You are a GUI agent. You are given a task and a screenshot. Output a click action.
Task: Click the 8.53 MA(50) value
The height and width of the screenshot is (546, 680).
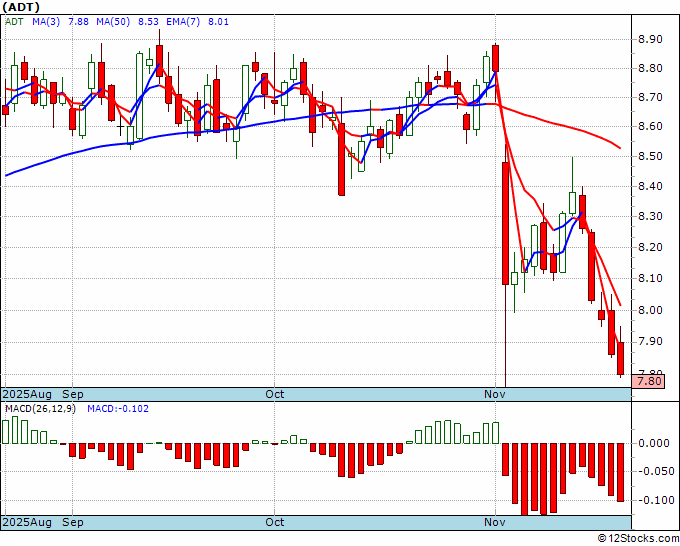click(x=148, y=22)
